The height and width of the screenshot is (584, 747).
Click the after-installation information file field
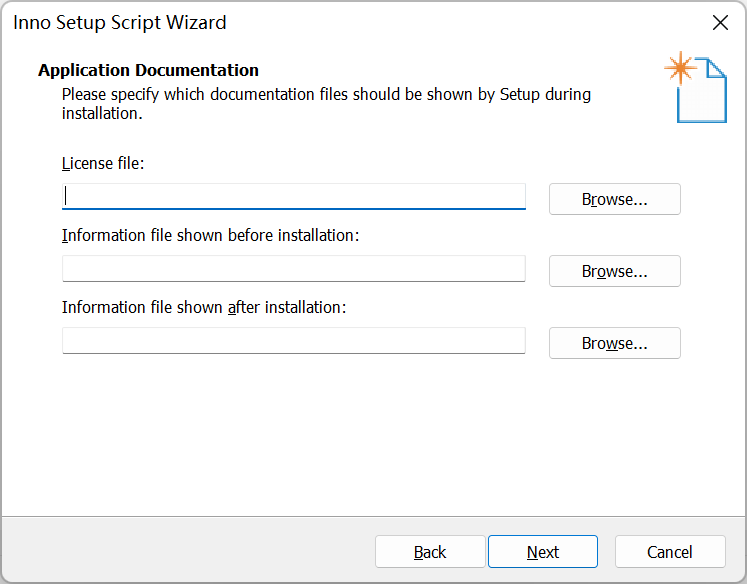(293, 340)
